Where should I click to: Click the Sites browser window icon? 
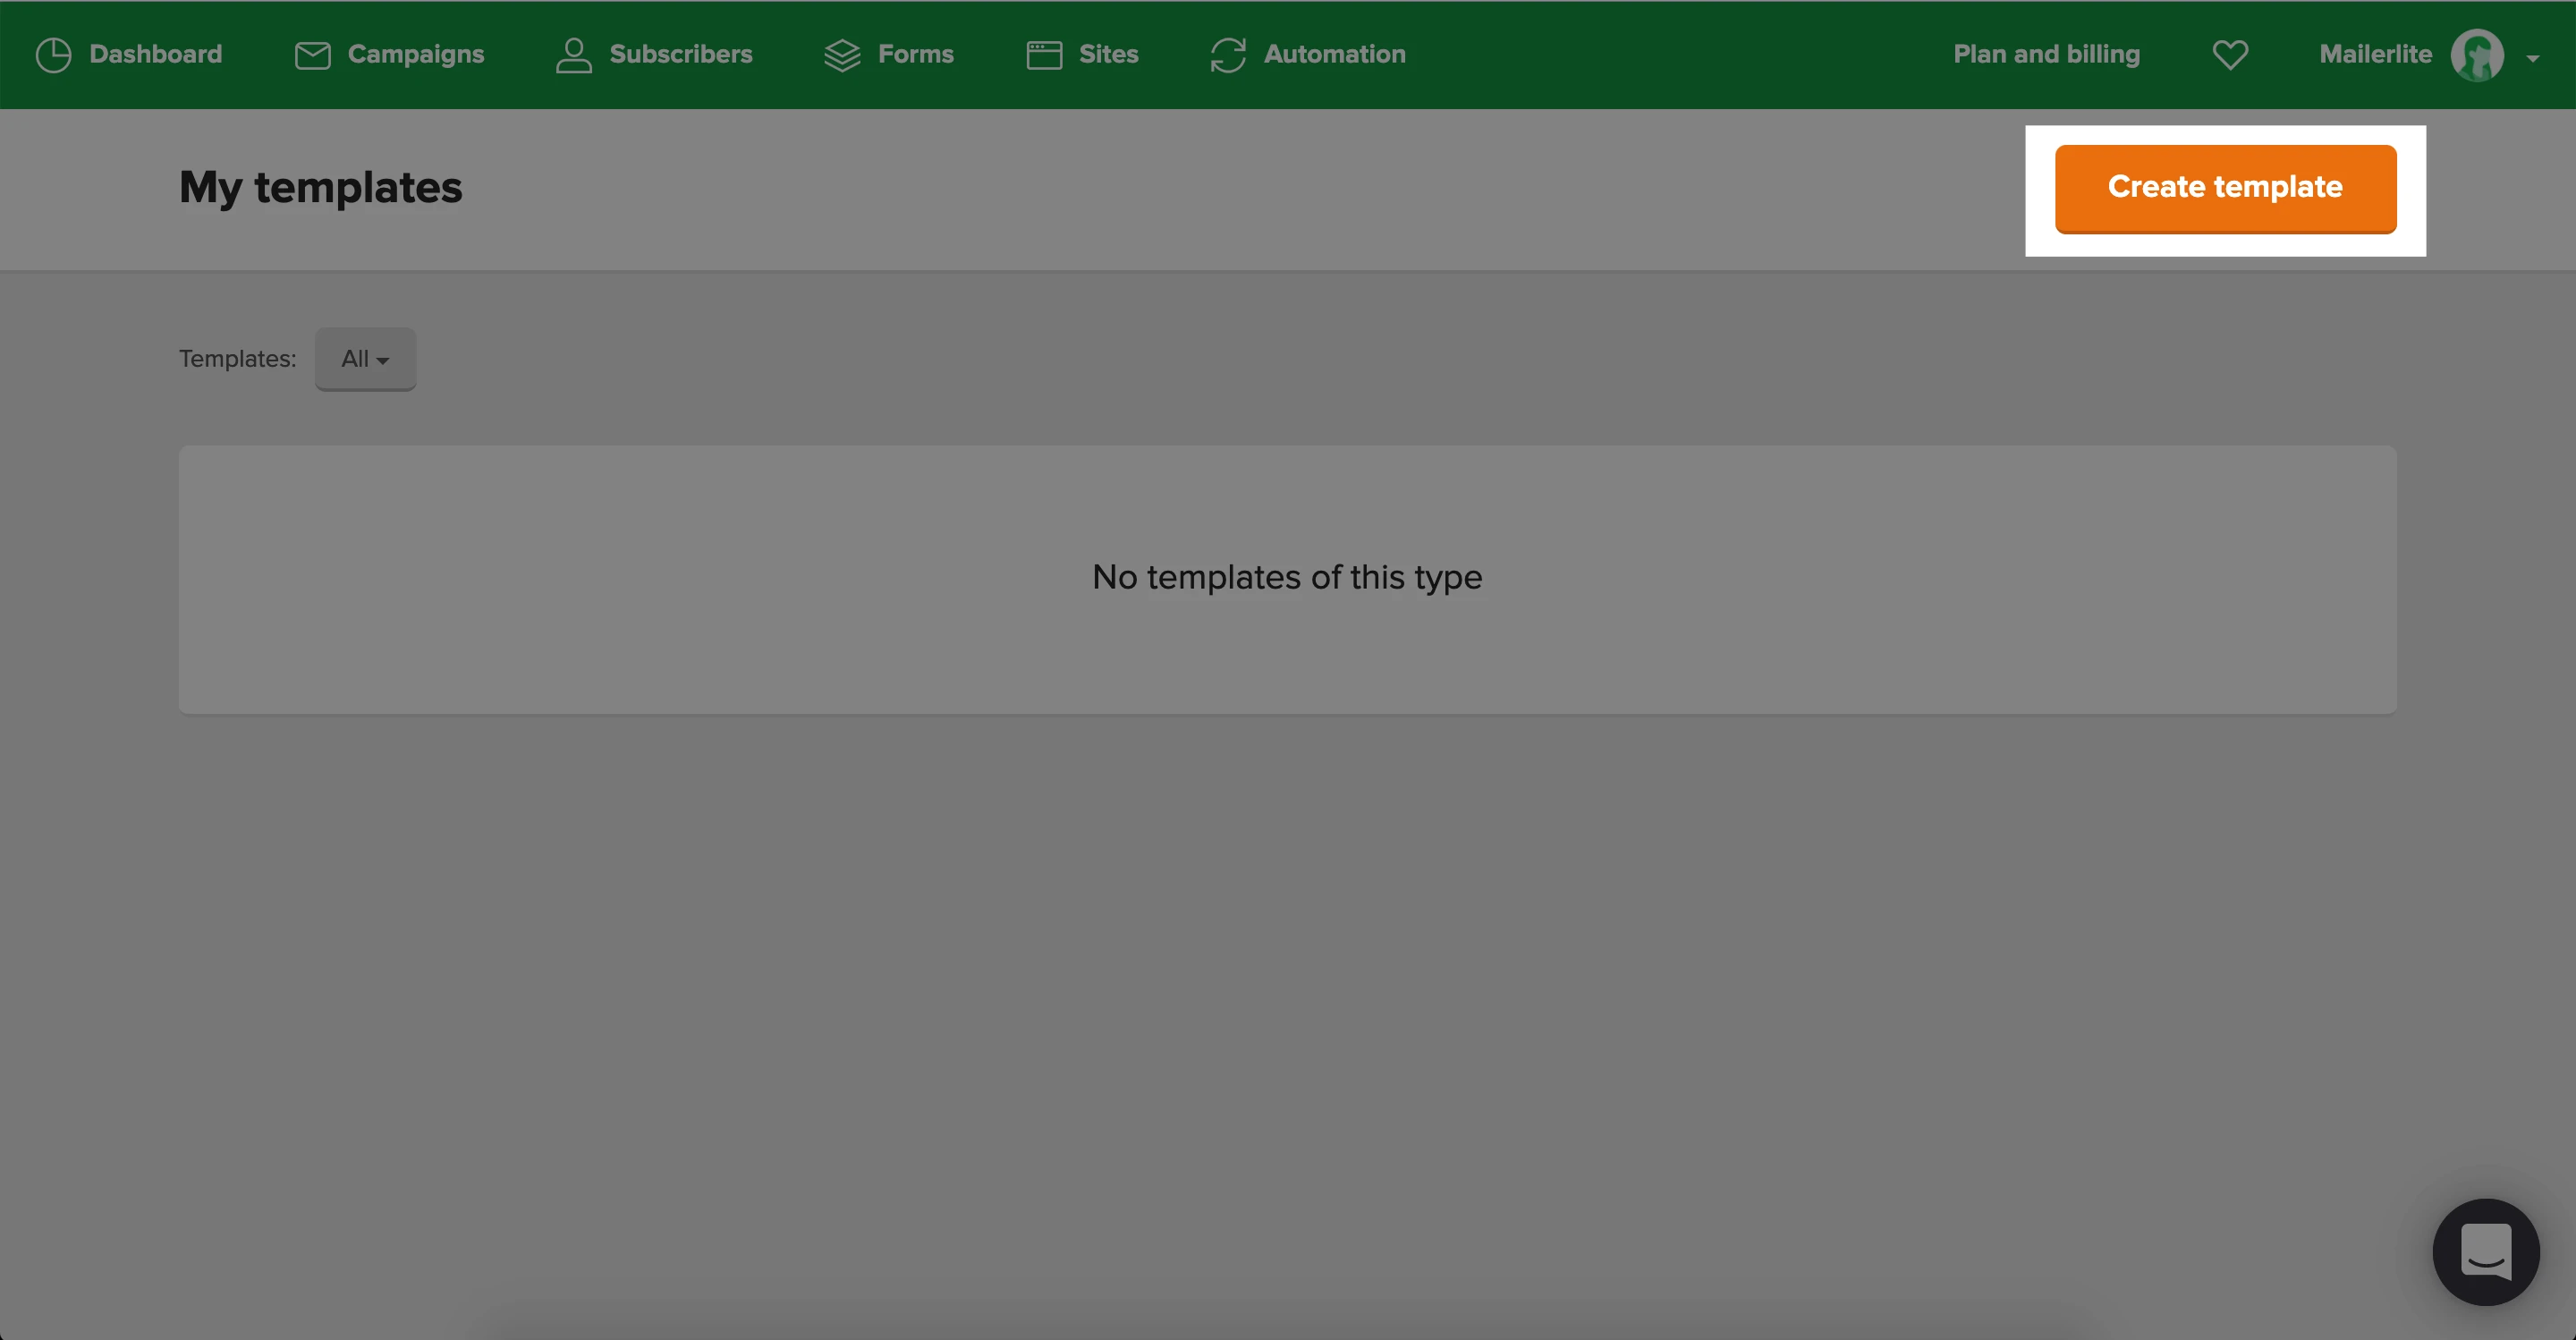[1044, 55]
